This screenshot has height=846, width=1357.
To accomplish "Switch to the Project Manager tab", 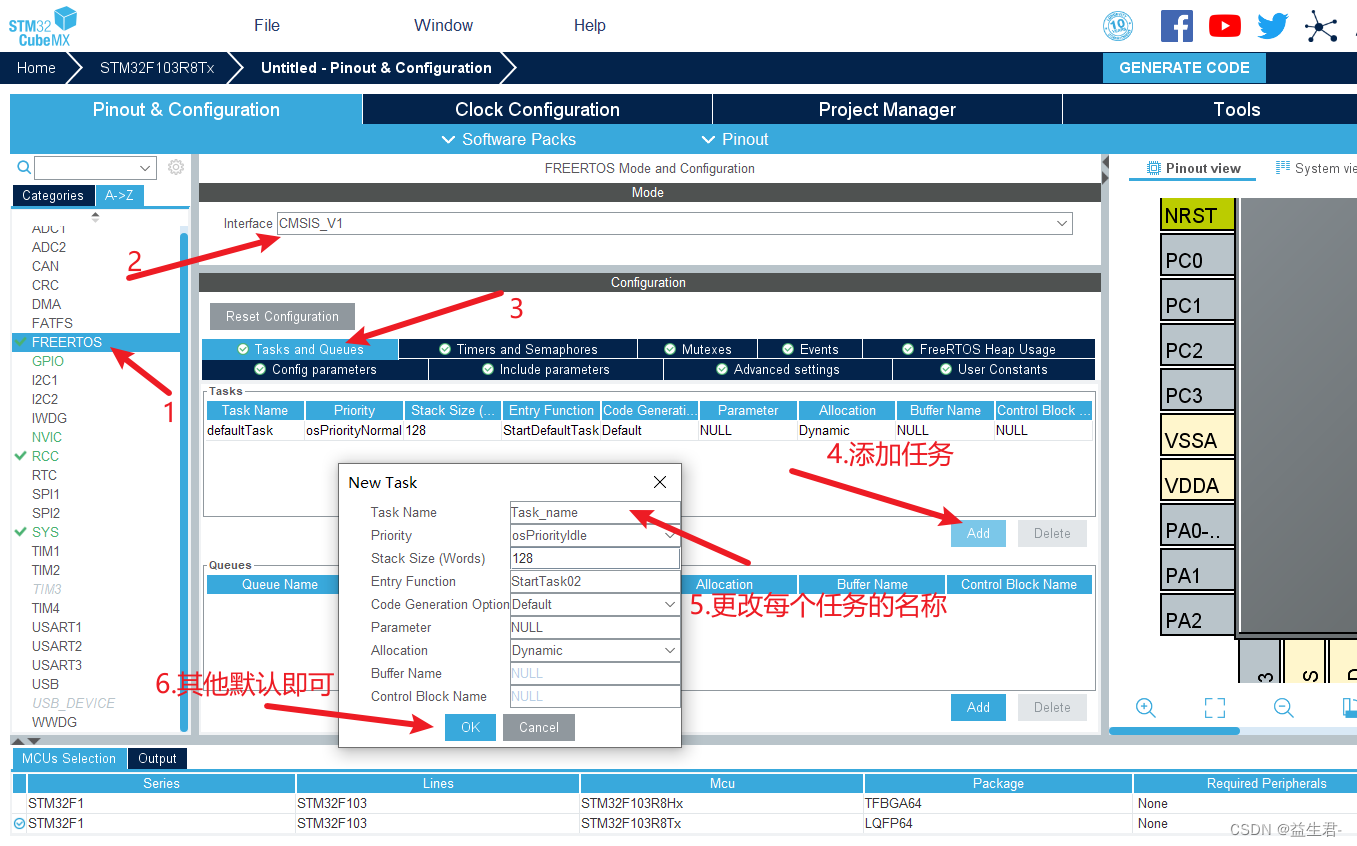I will coord(887,110).
